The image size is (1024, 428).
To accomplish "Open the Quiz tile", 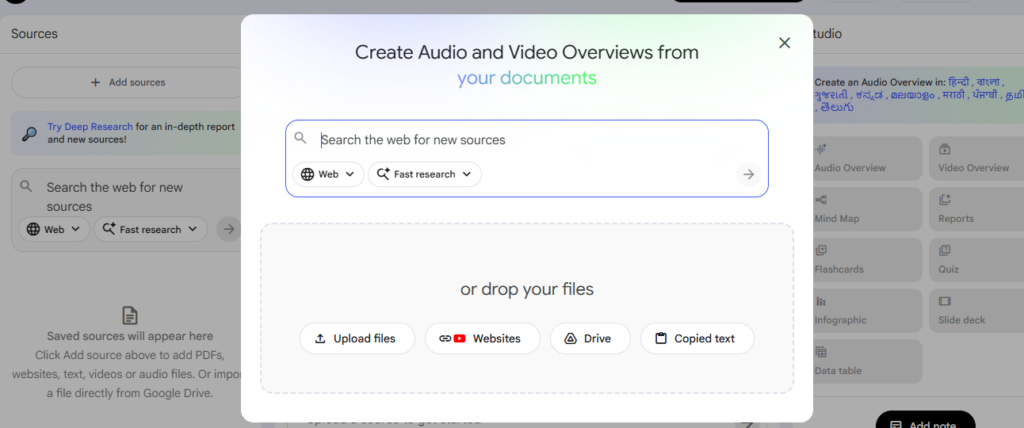I will [974, 260].
